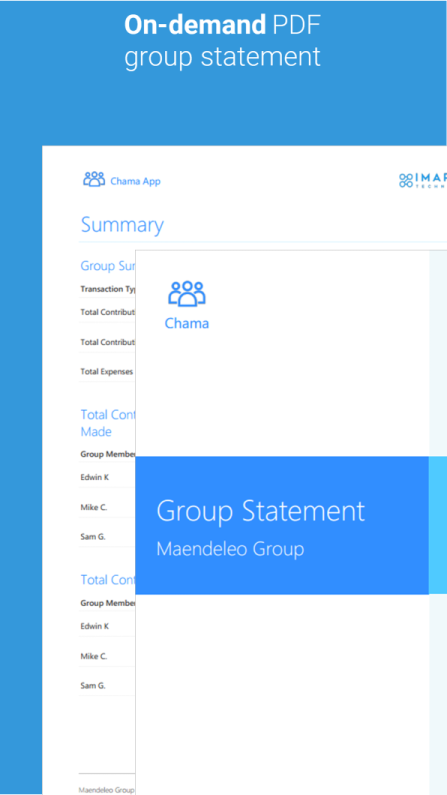This screenshot has width=447, height=795.
Task: Click the Transaction Type column header
Action: click(108, 289)
